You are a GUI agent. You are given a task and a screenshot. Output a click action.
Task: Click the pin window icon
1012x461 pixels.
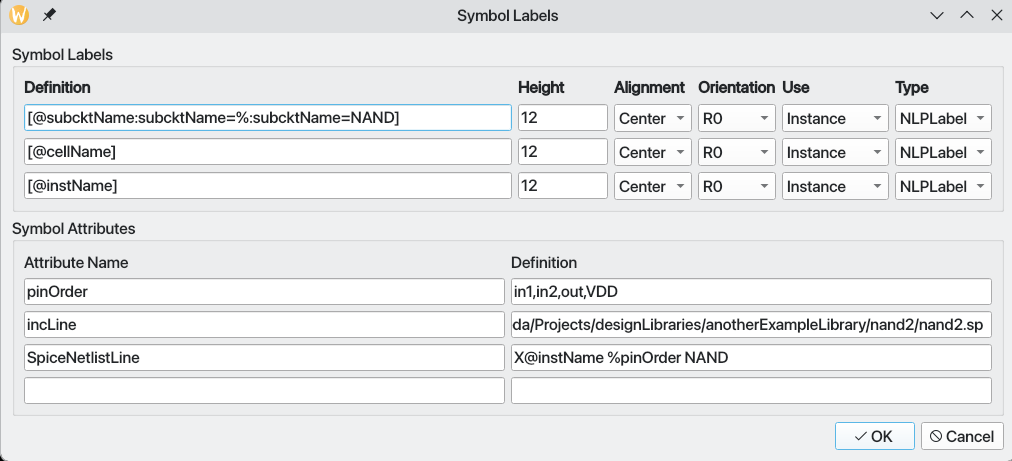(49, 15)
